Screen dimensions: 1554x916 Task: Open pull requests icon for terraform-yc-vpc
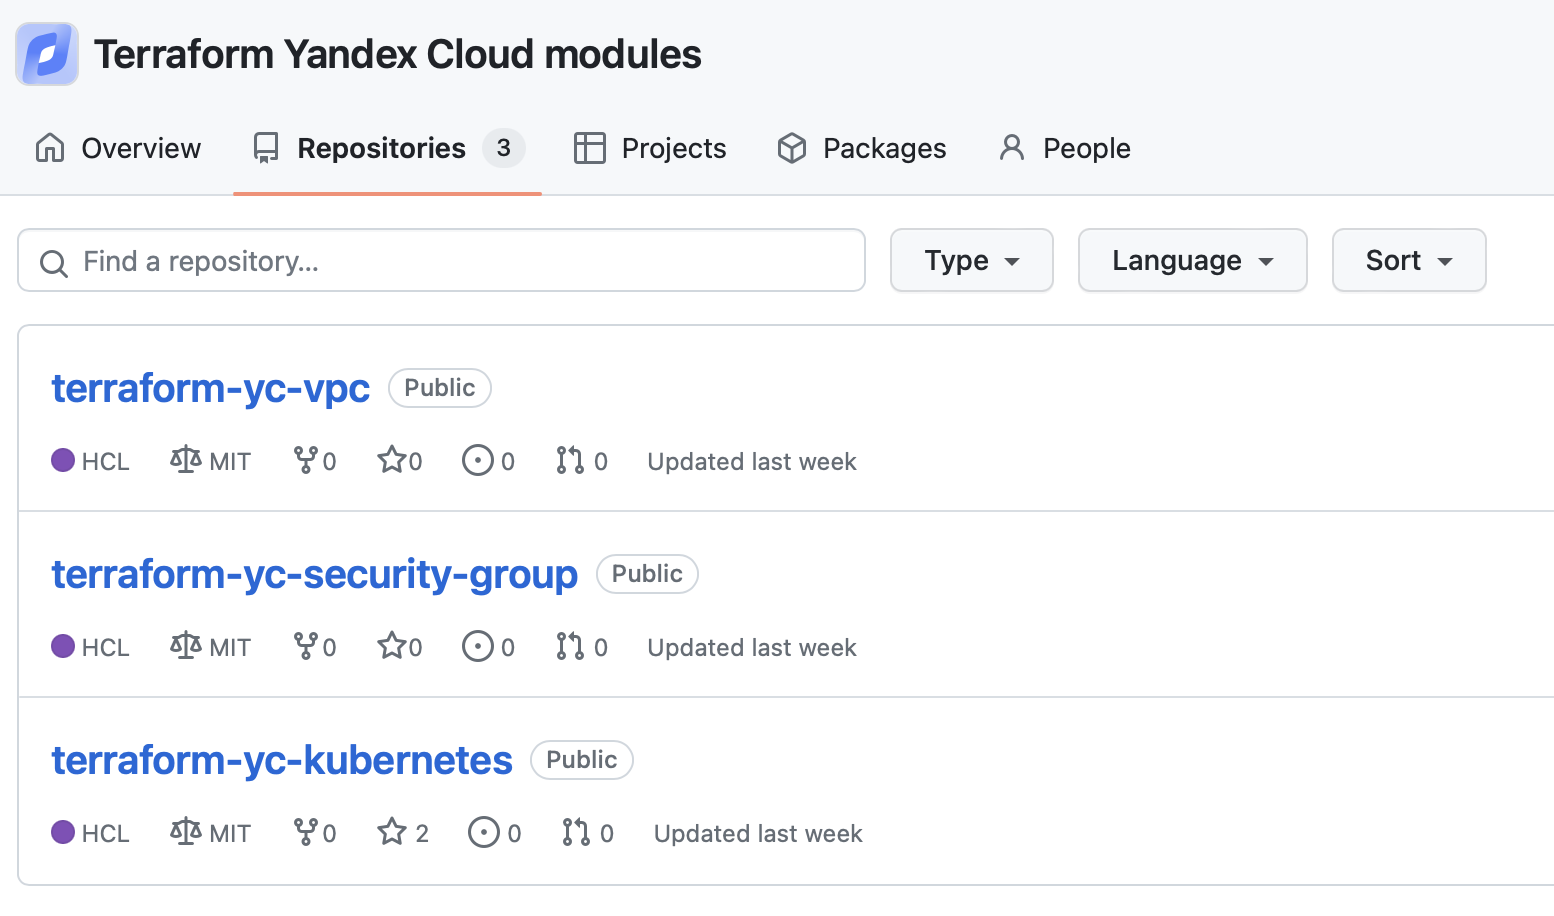[570, 460]
